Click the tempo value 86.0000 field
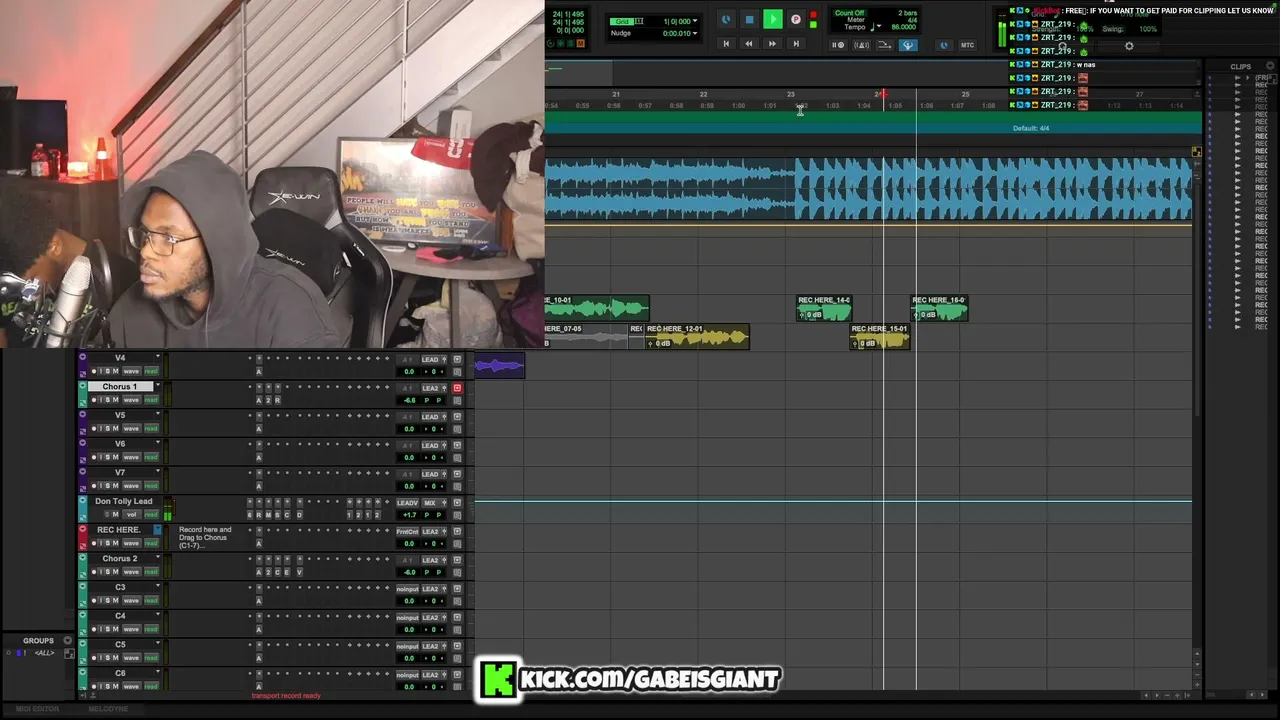Viewport: 1280px width, 720px height. coord(903,27)
